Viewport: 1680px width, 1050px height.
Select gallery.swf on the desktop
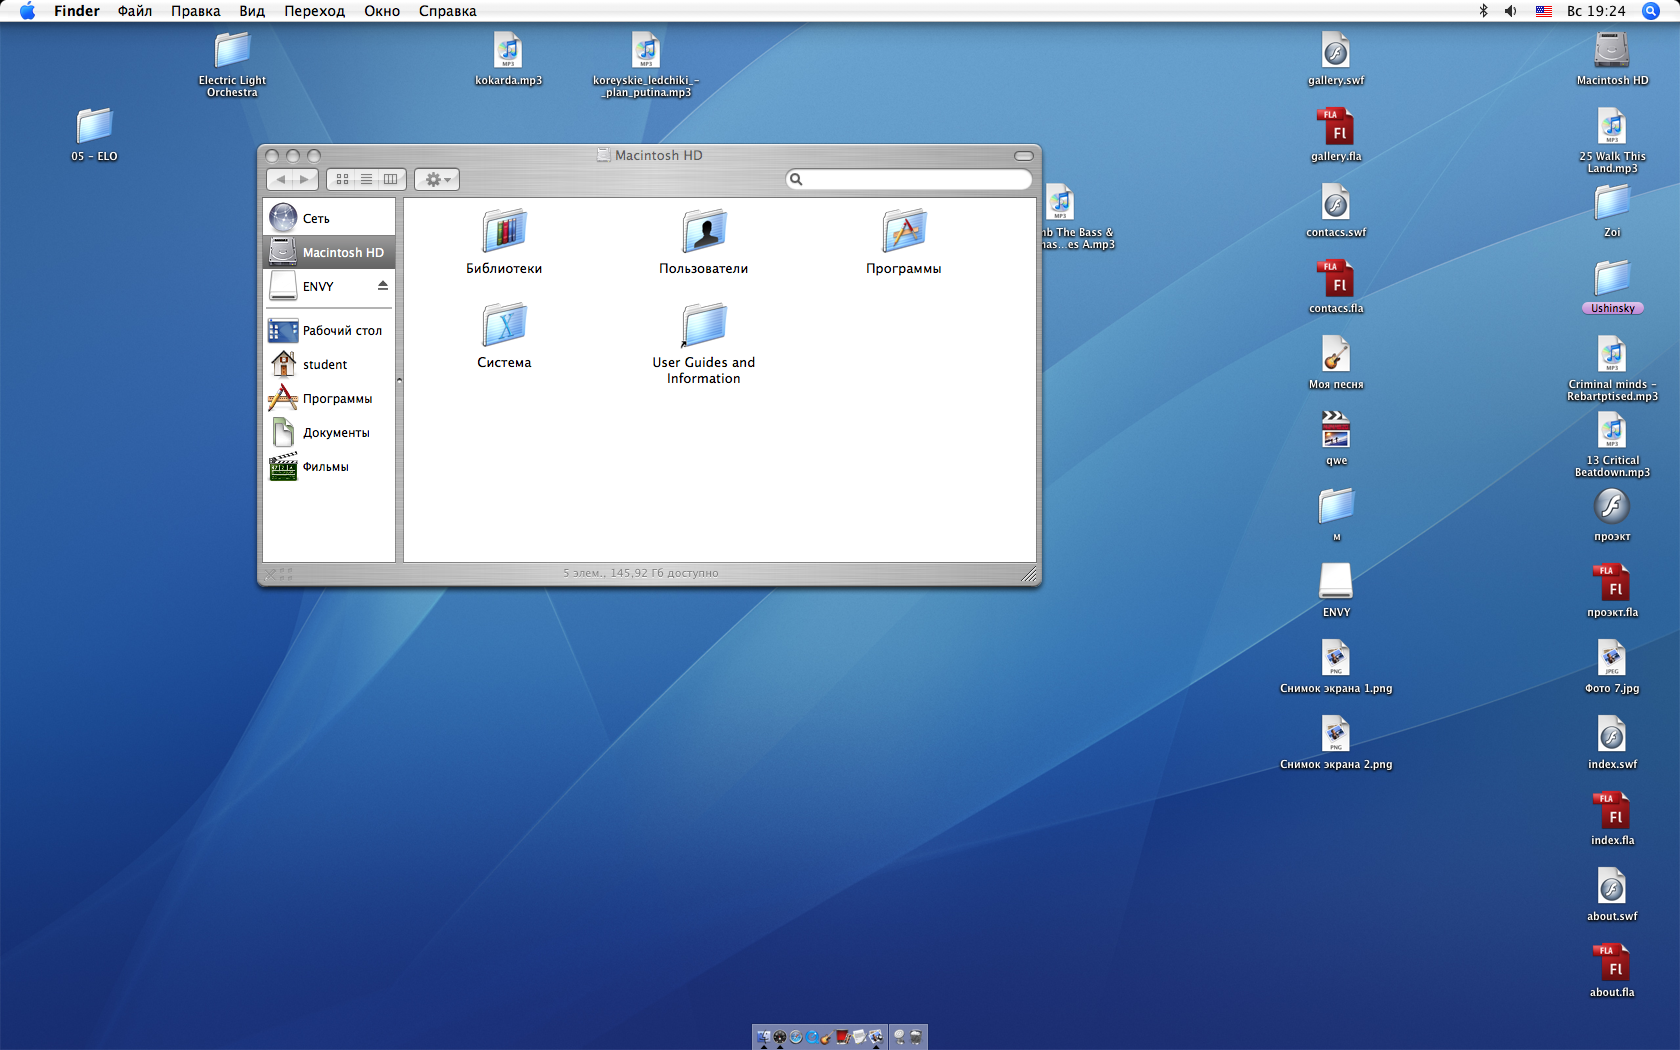point(1336,58)
